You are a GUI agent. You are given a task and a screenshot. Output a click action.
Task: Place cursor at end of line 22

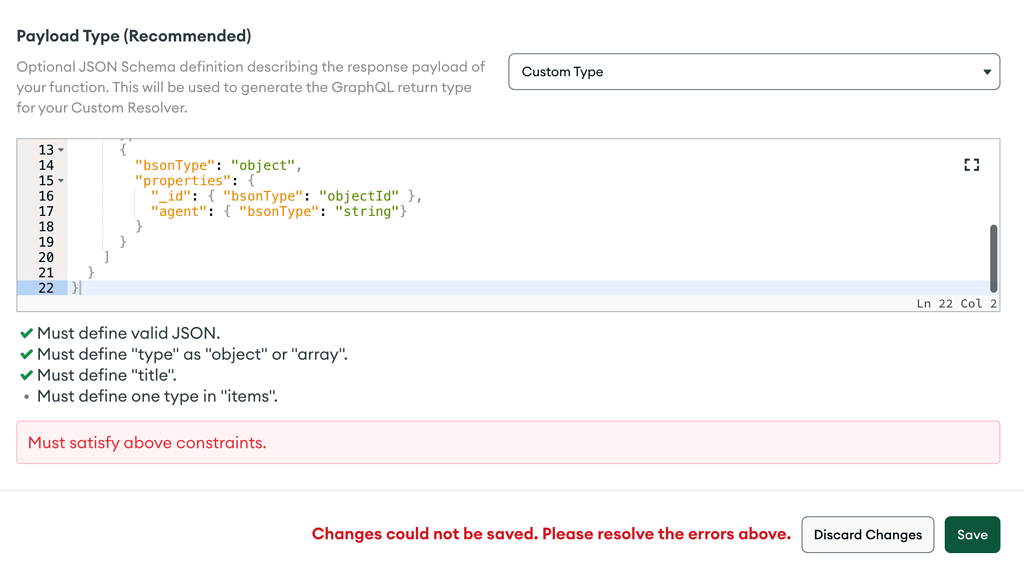(x=81, y=288)
